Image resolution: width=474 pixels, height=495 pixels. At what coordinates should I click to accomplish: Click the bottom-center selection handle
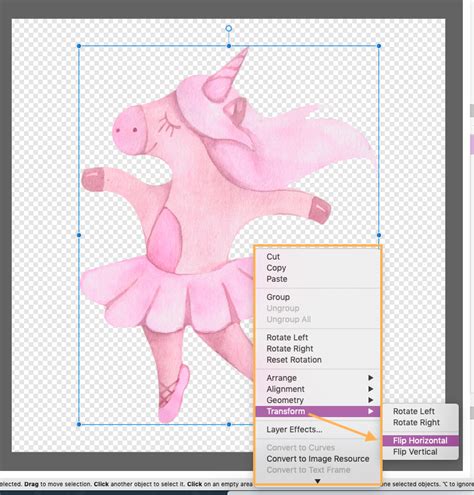coord(229,424)
